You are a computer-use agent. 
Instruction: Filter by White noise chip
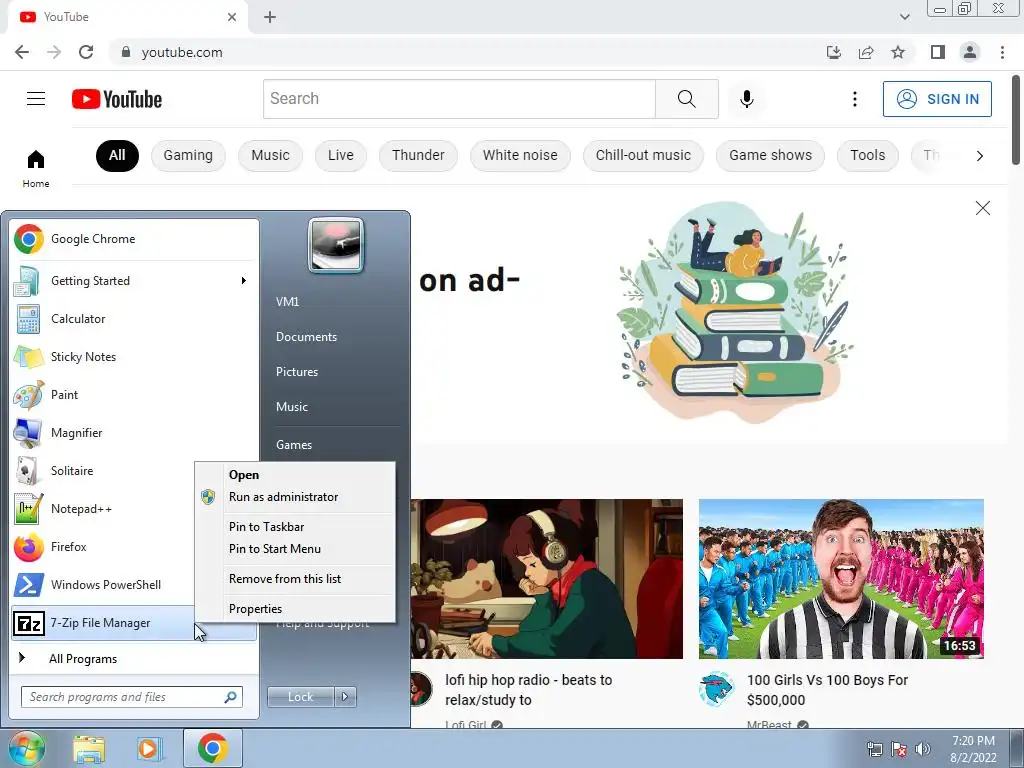pyautogui.click(x=520, y=155)
